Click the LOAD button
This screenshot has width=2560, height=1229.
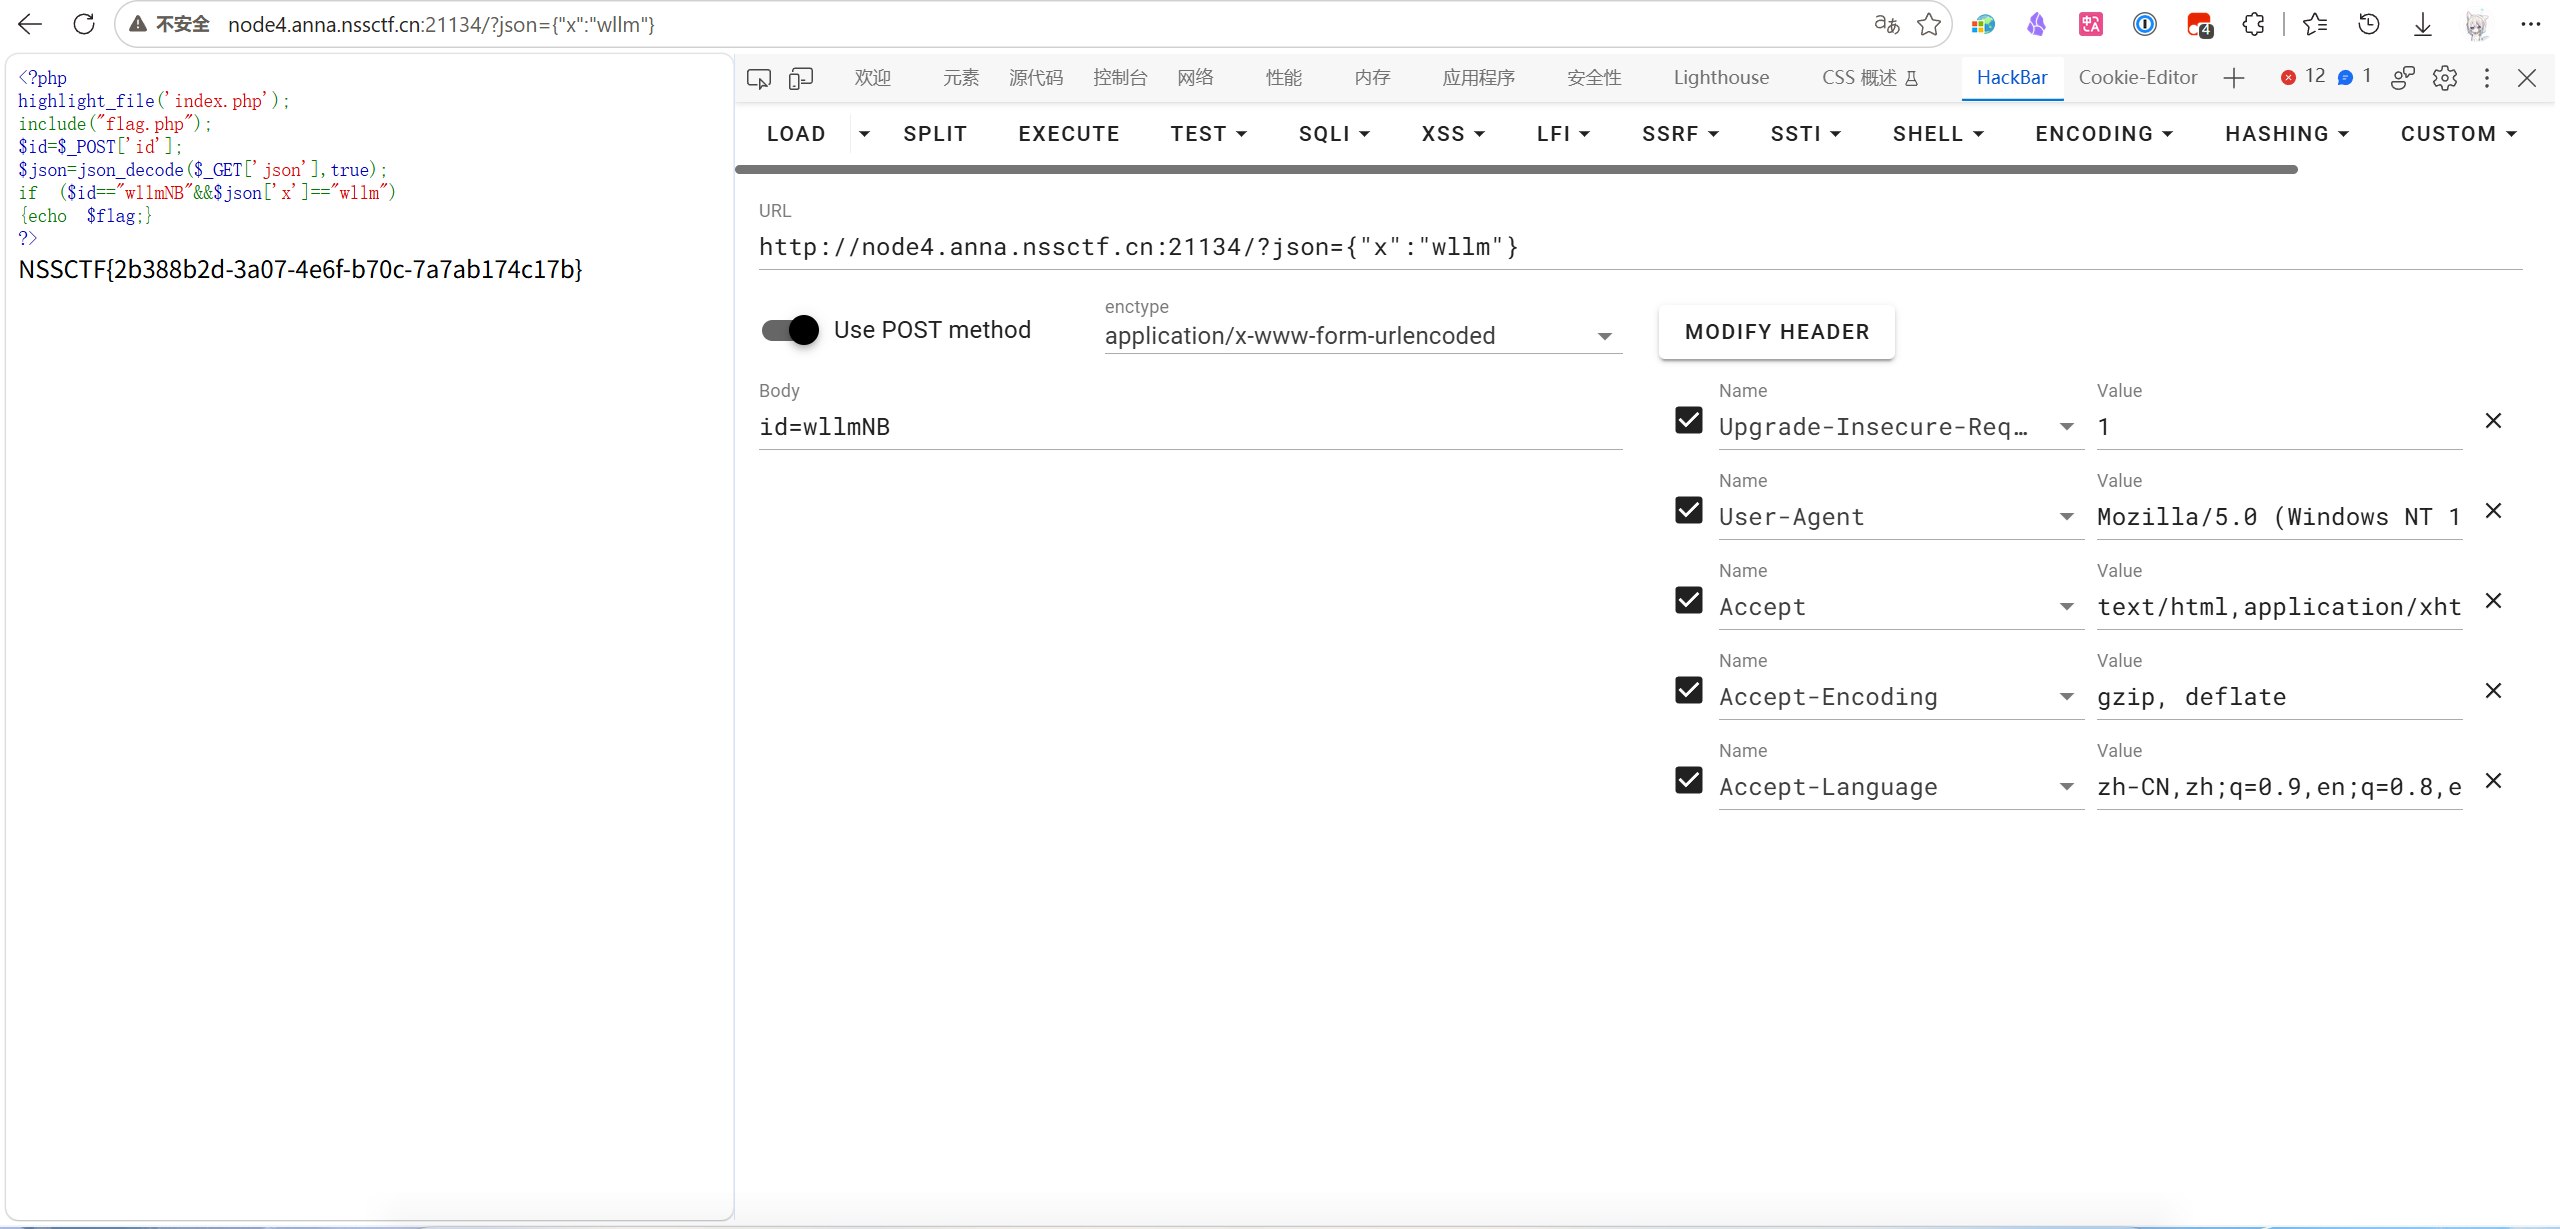coord(796,134)
